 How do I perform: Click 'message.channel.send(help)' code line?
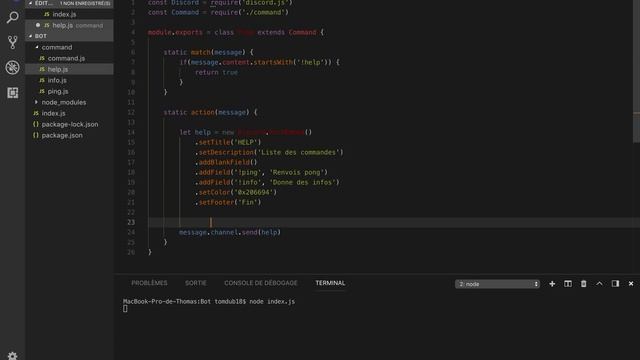pyautogui.click(x=230, y=232)
